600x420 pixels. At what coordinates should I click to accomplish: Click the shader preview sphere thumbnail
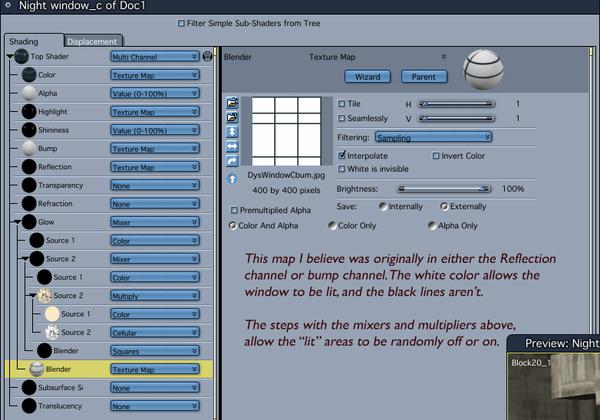[x=483, y=69]
